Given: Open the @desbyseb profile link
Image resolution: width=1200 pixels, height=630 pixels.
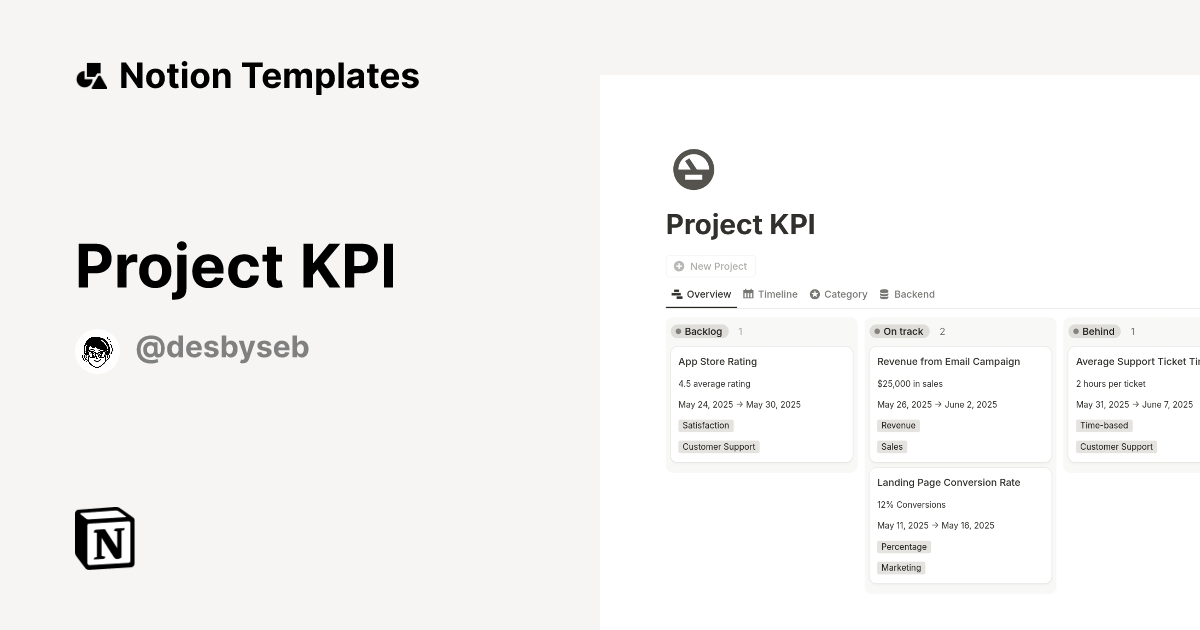Looking at the screenshot, I should pos(222,346).
